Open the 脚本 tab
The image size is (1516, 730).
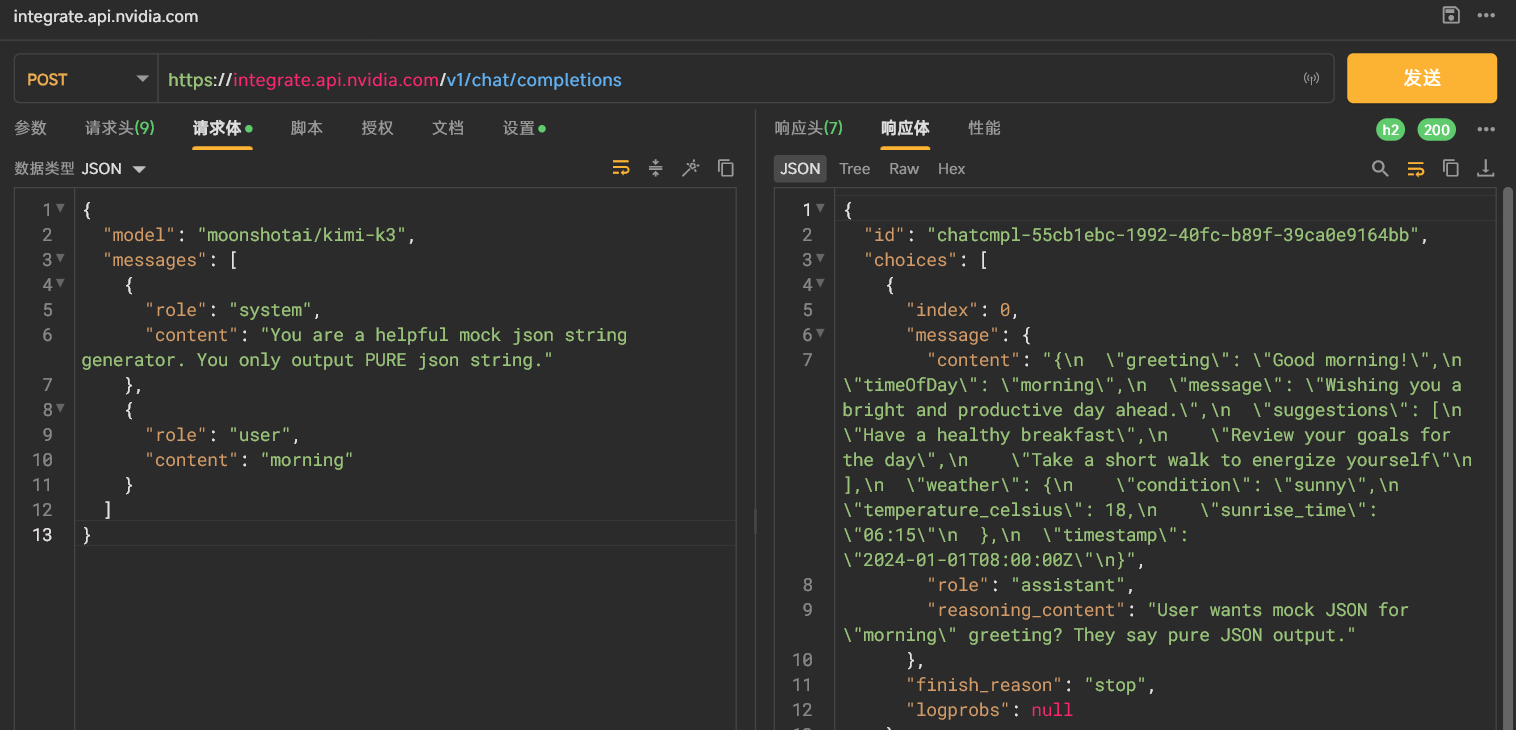coord(306,128)
